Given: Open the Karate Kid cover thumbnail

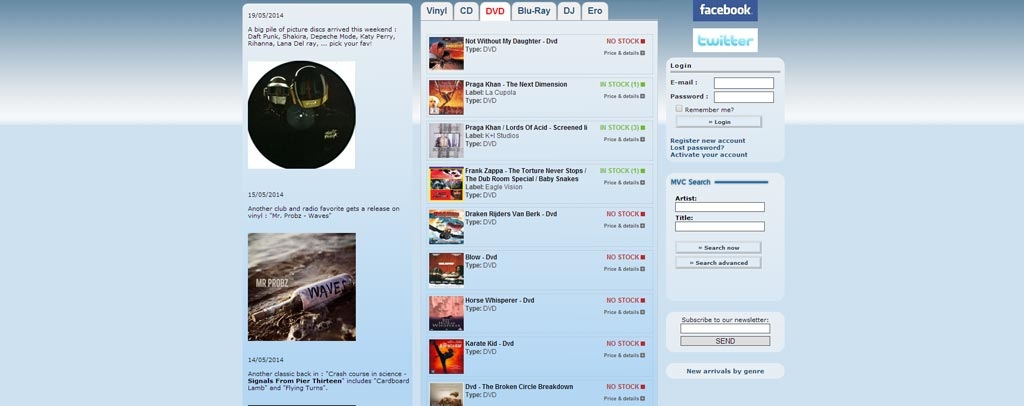Looking at the screenshot, I should tap(447, 356).
